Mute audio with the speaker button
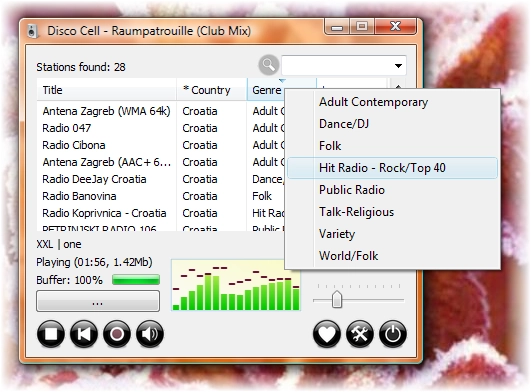531x392 pixels. pyautogui.click(x=150, y=334)
